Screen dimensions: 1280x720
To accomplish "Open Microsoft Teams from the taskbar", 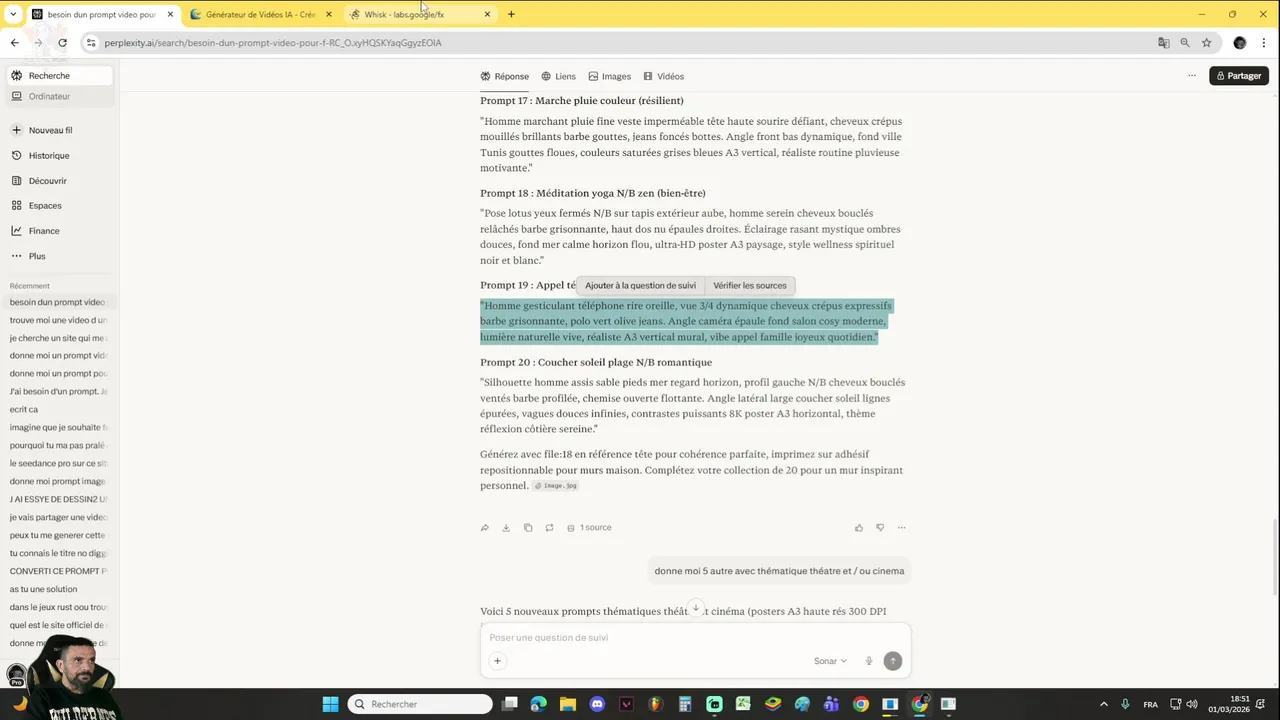I will click(831, 704).
